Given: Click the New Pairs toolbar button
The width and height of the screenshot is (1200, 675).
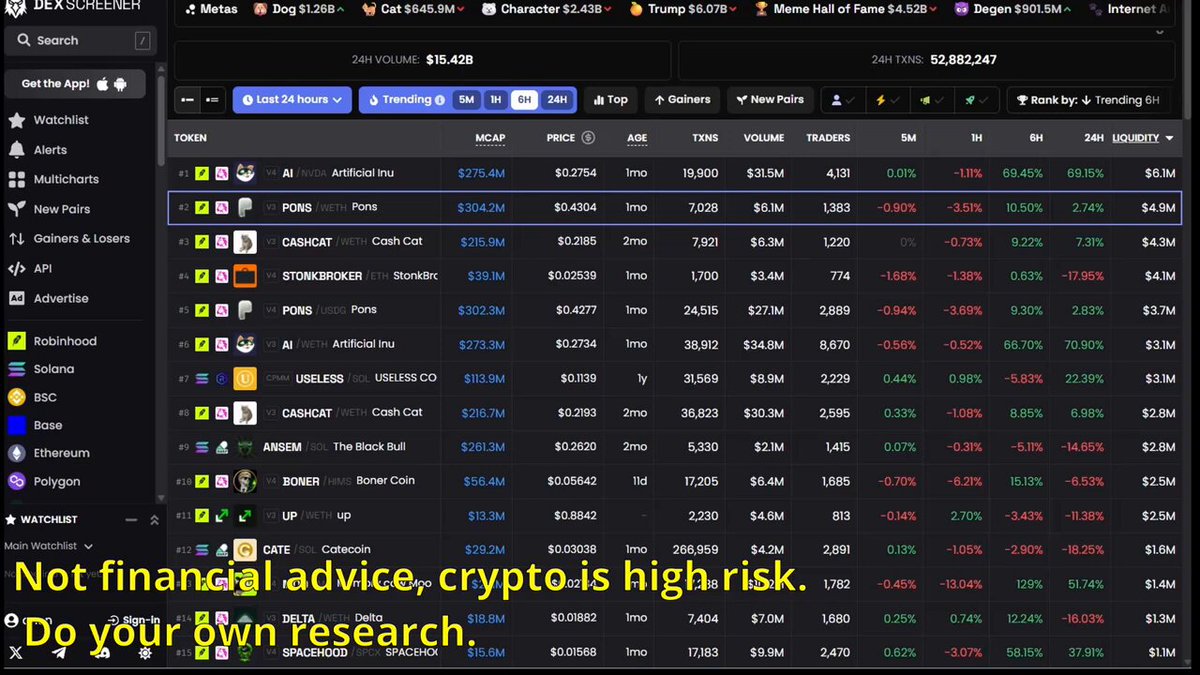Looking at the screenshot, I should [770, 100].
